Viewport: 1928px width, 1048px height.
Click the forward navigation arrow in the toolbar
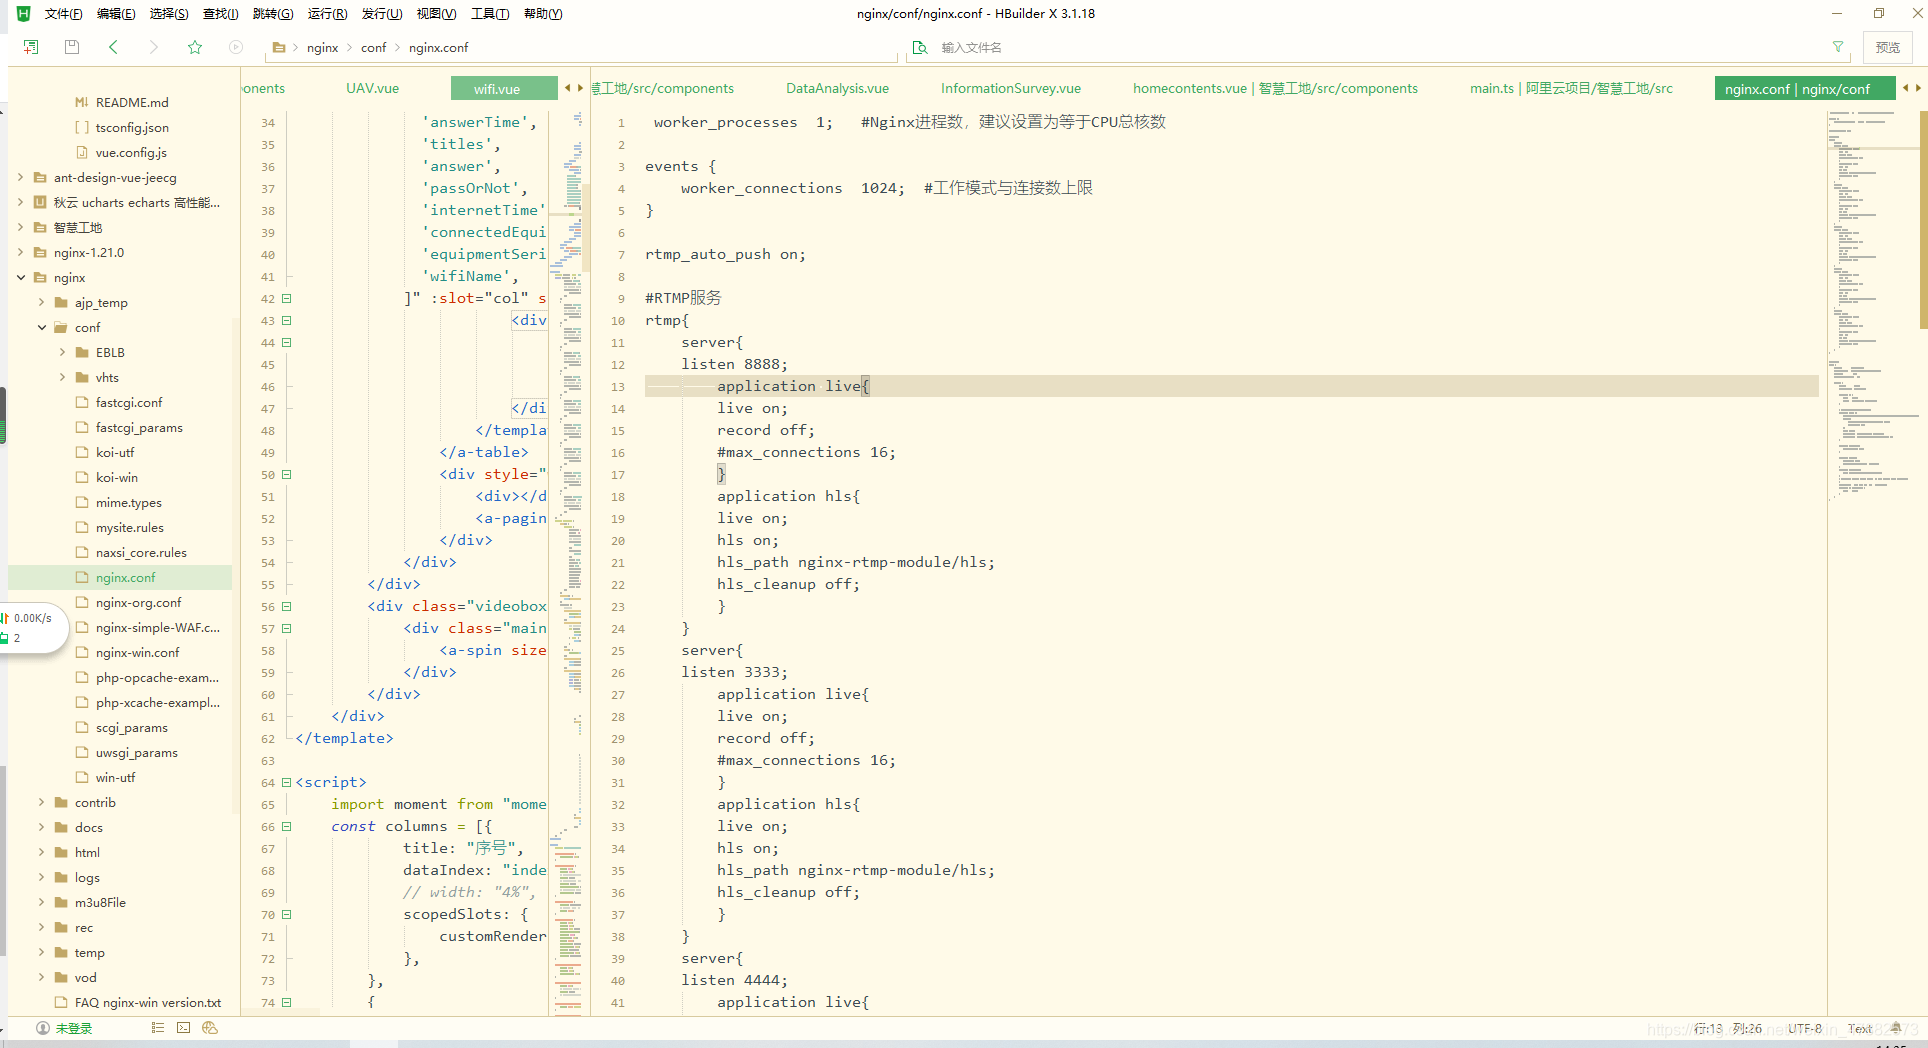point(153,47)
